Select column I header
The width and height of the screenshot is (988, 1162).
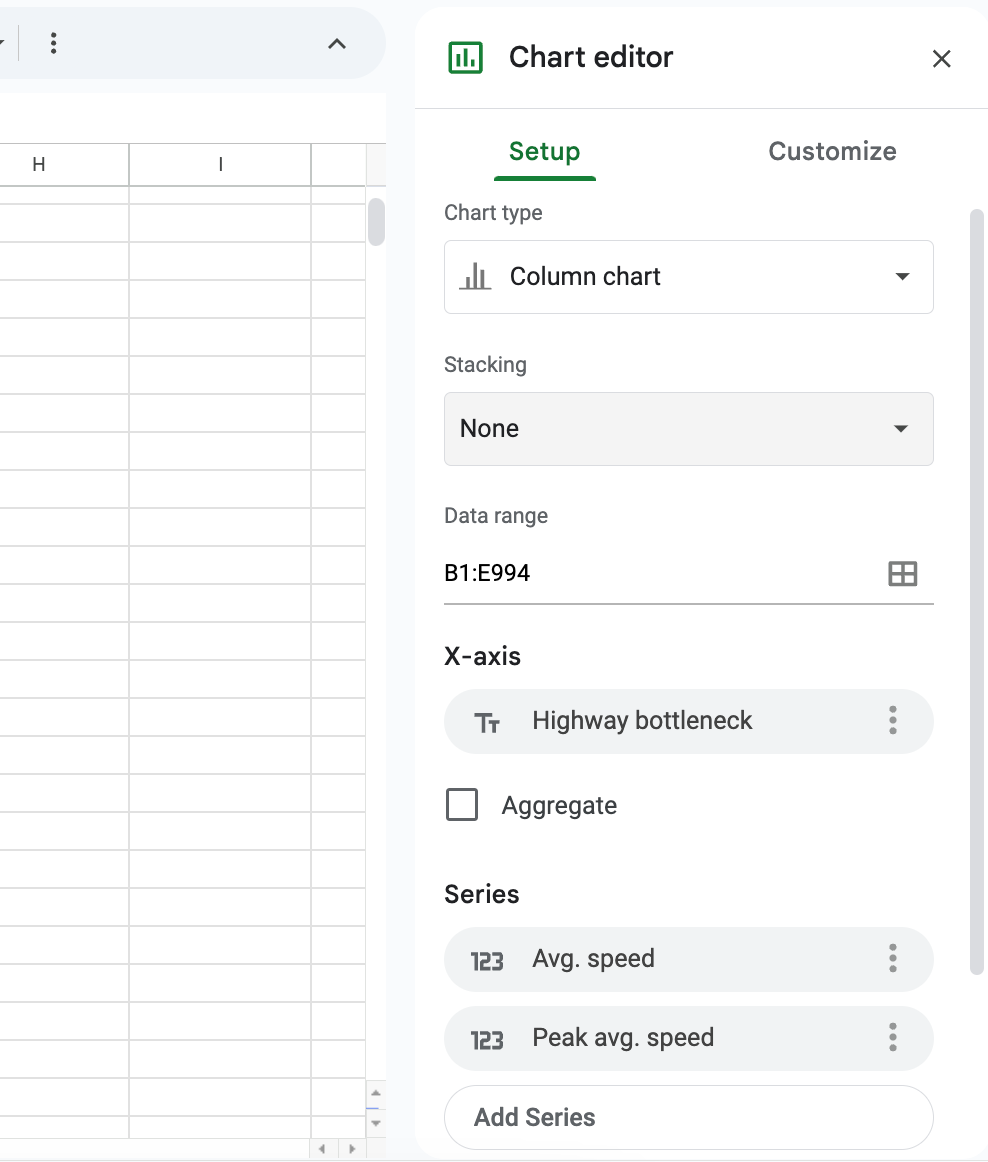pos(220,165)
